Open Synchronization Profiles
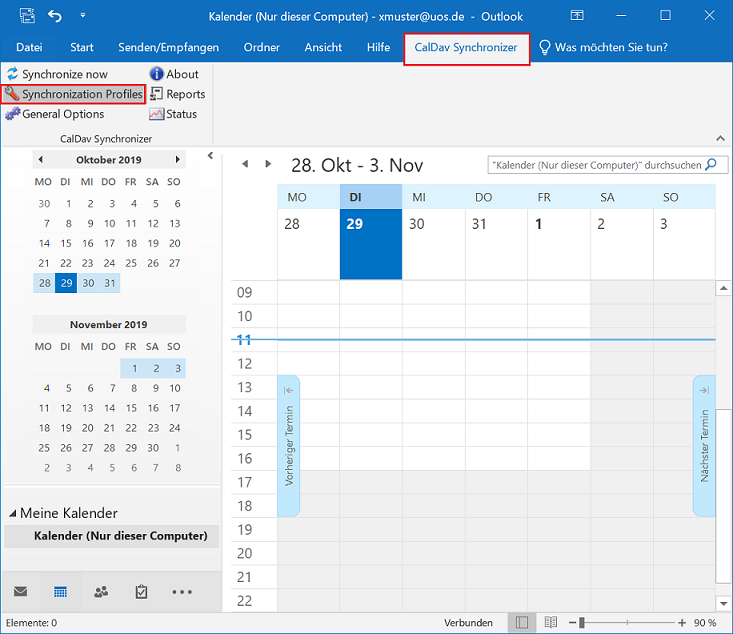This screenshot has height=634, width=733. (x=74, y=94)
